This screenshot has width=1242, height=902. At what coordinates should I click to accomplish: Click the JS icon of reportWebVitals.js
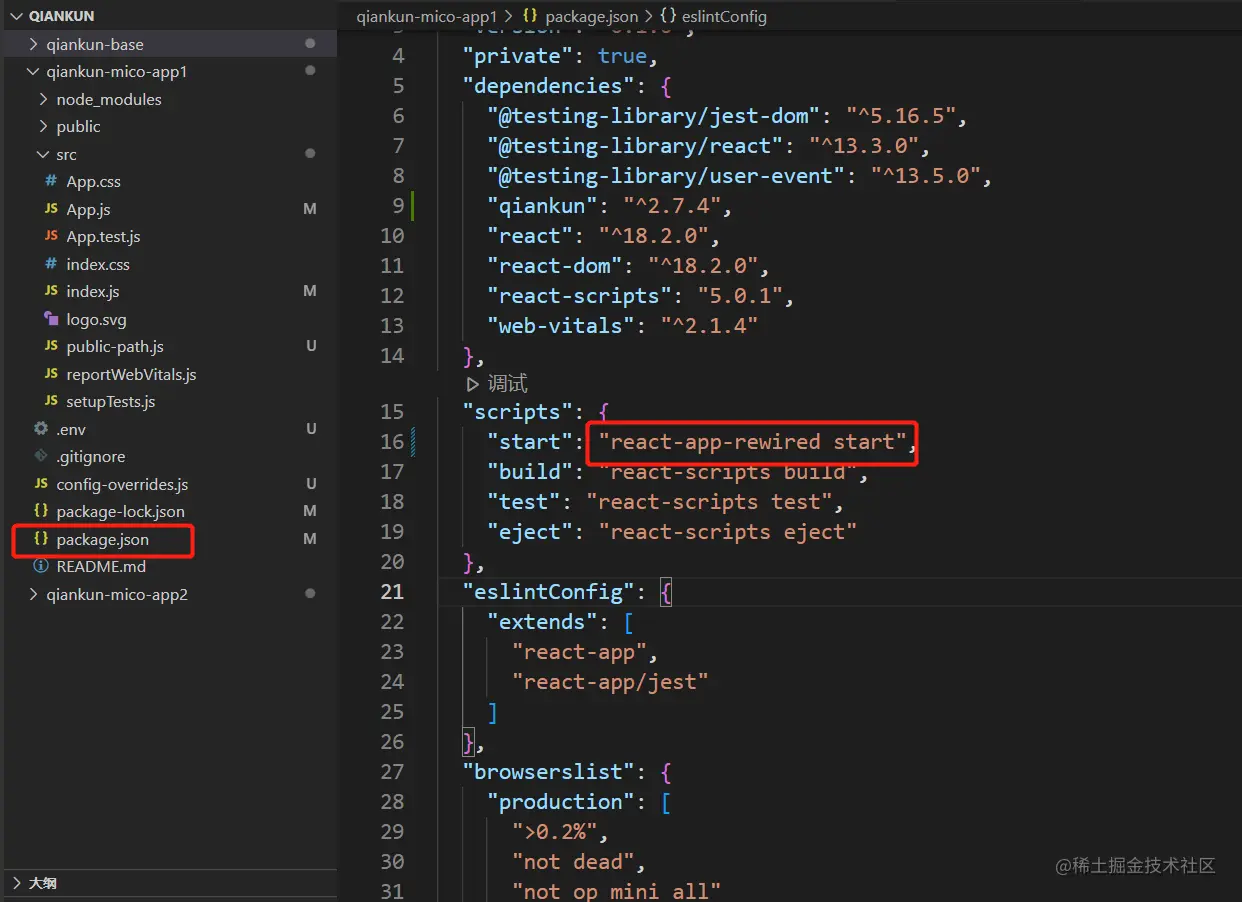pyautogui.click(x=51, y=374)
